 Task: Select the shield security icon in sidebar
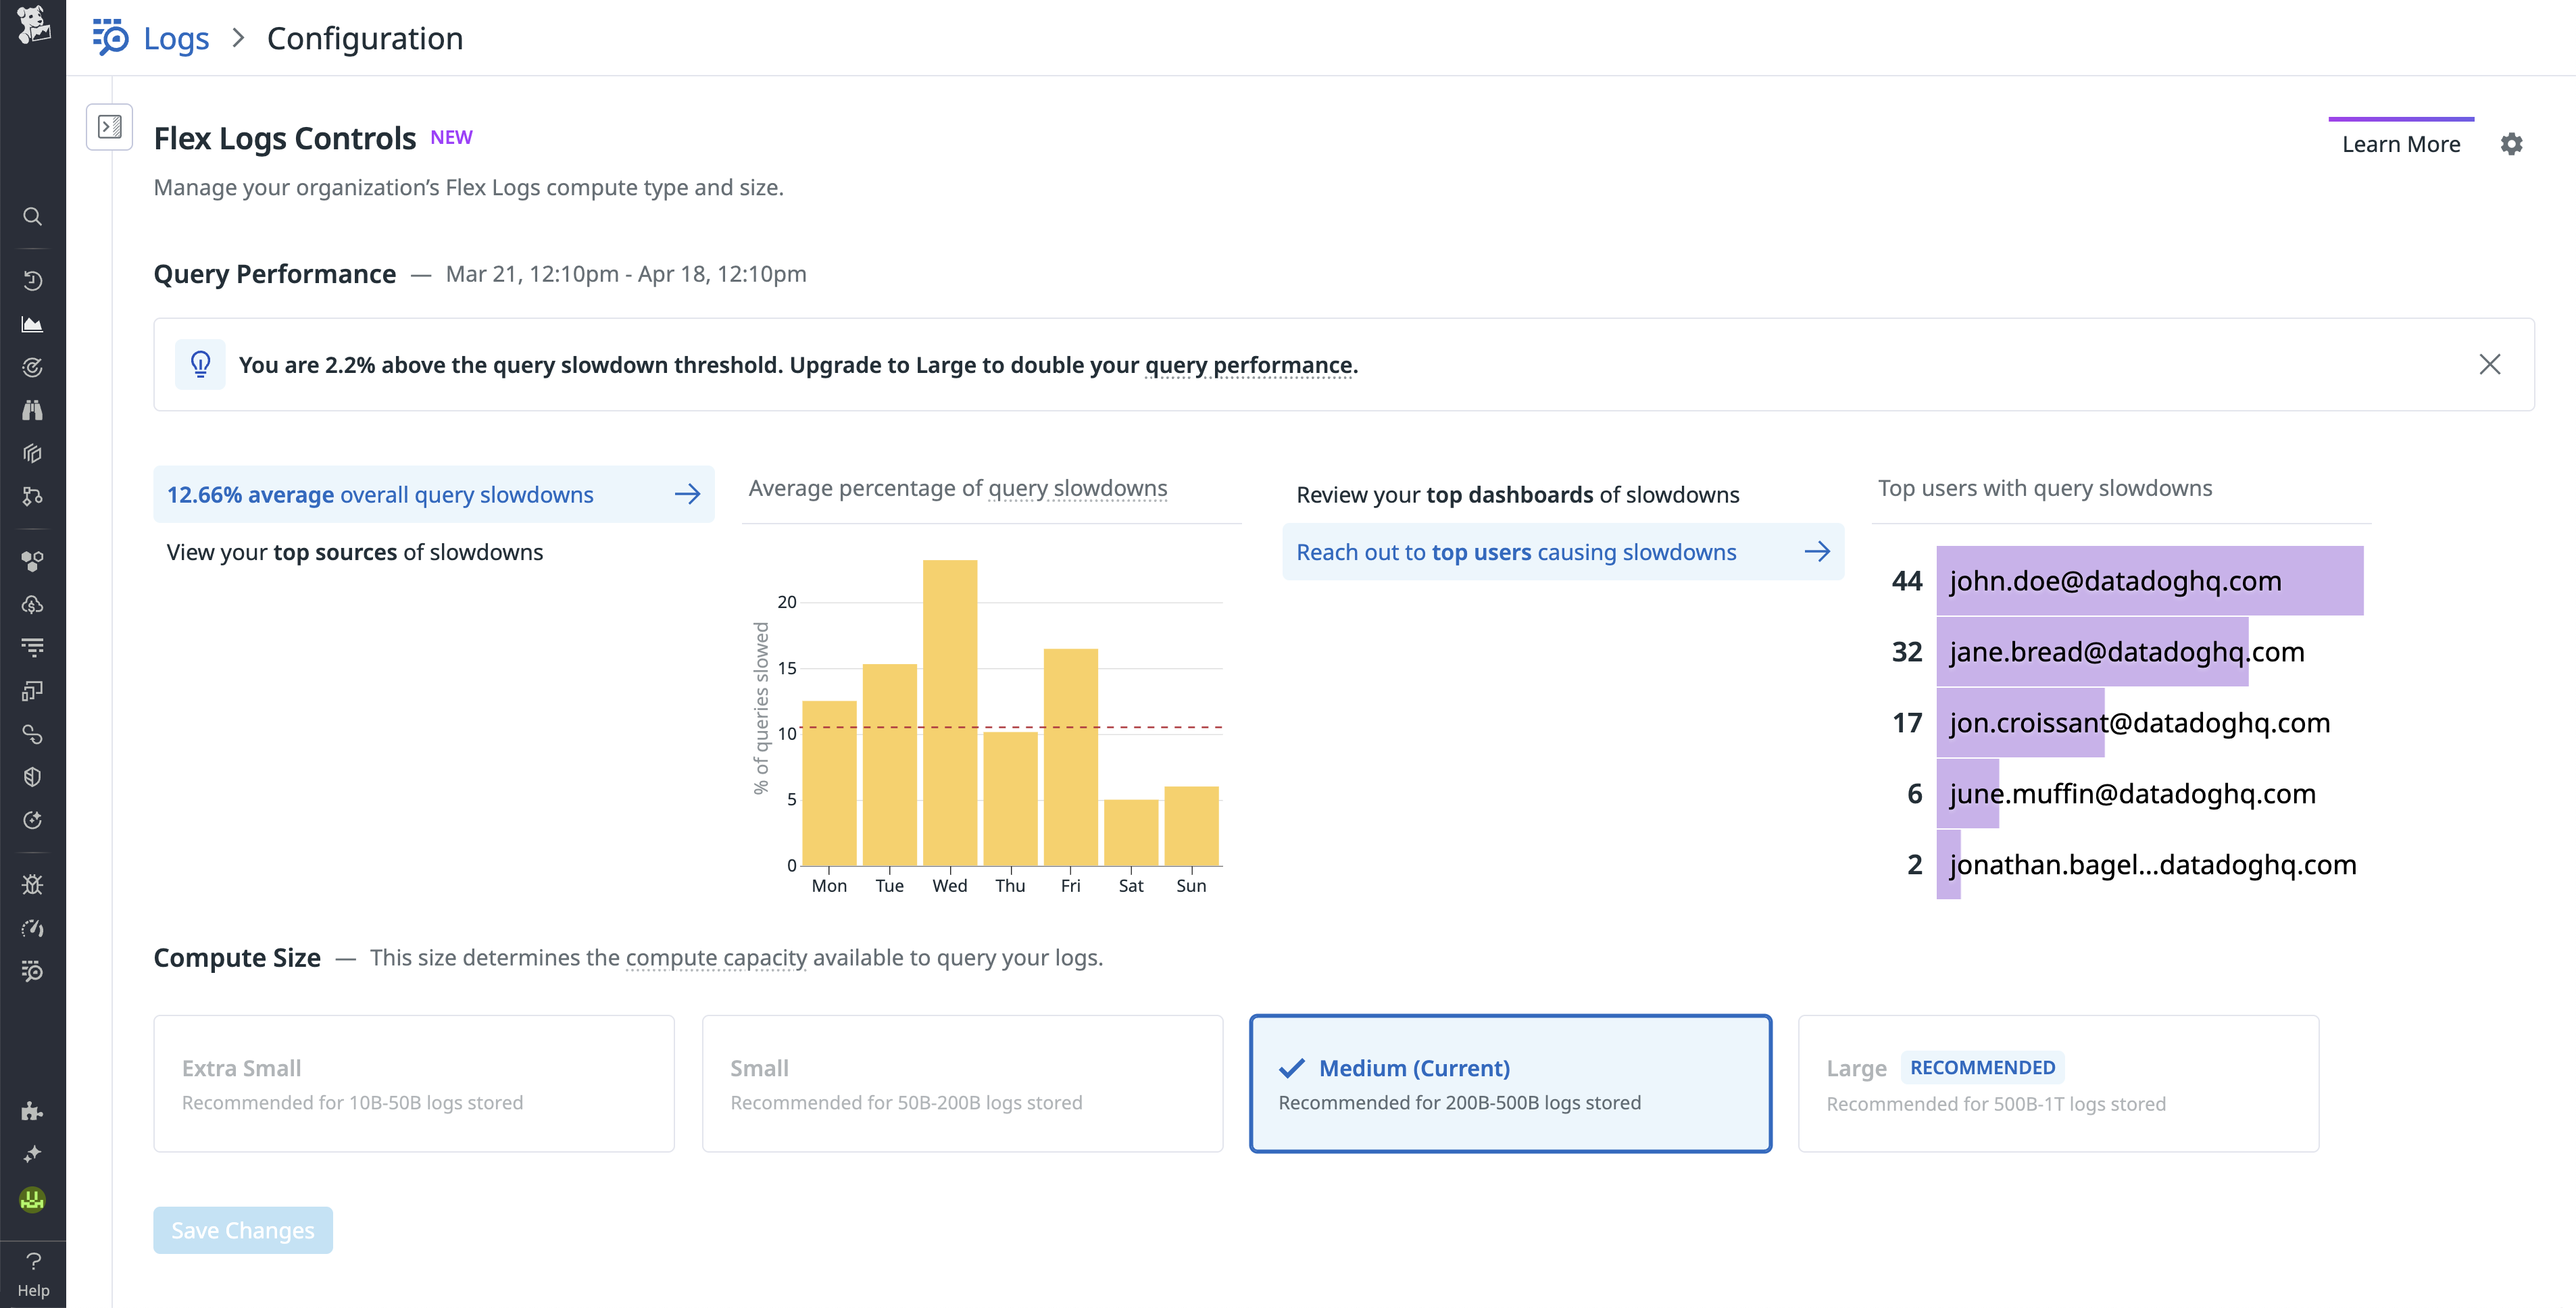coord(33,776)
